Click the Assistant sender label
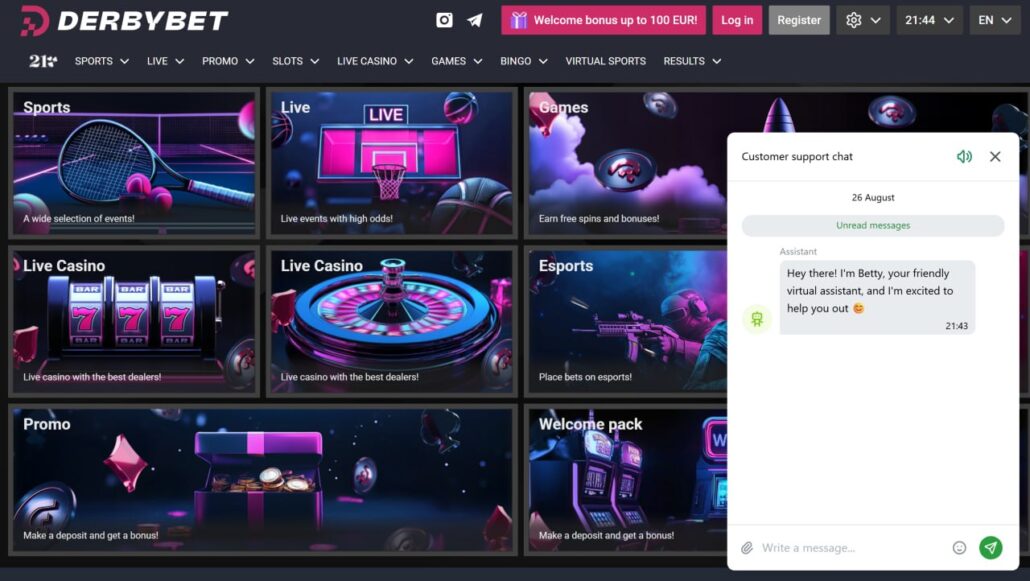 pyautogui.click(x=798, y=252)
